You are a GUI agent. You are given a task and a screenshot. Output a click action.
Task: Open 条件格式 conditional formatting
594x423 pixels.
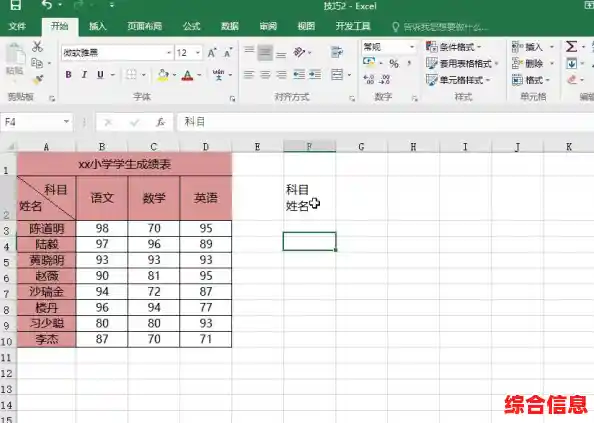[453, 47]
